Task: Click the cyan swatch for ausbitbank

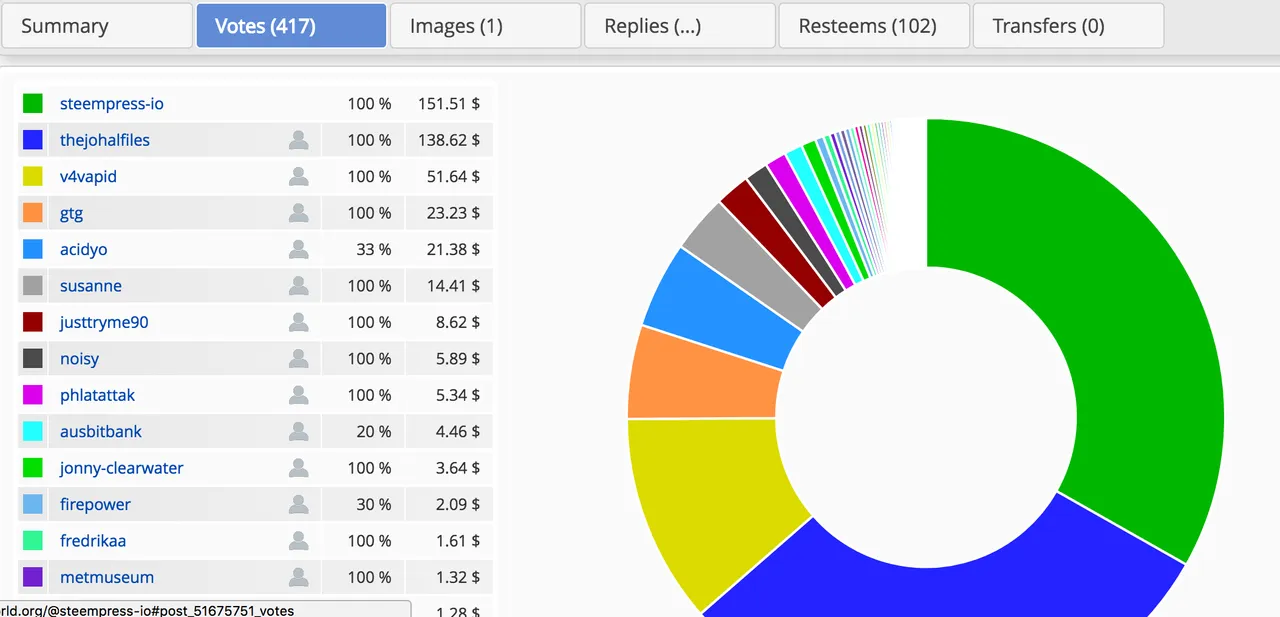Action: click(x=32, y=432)
